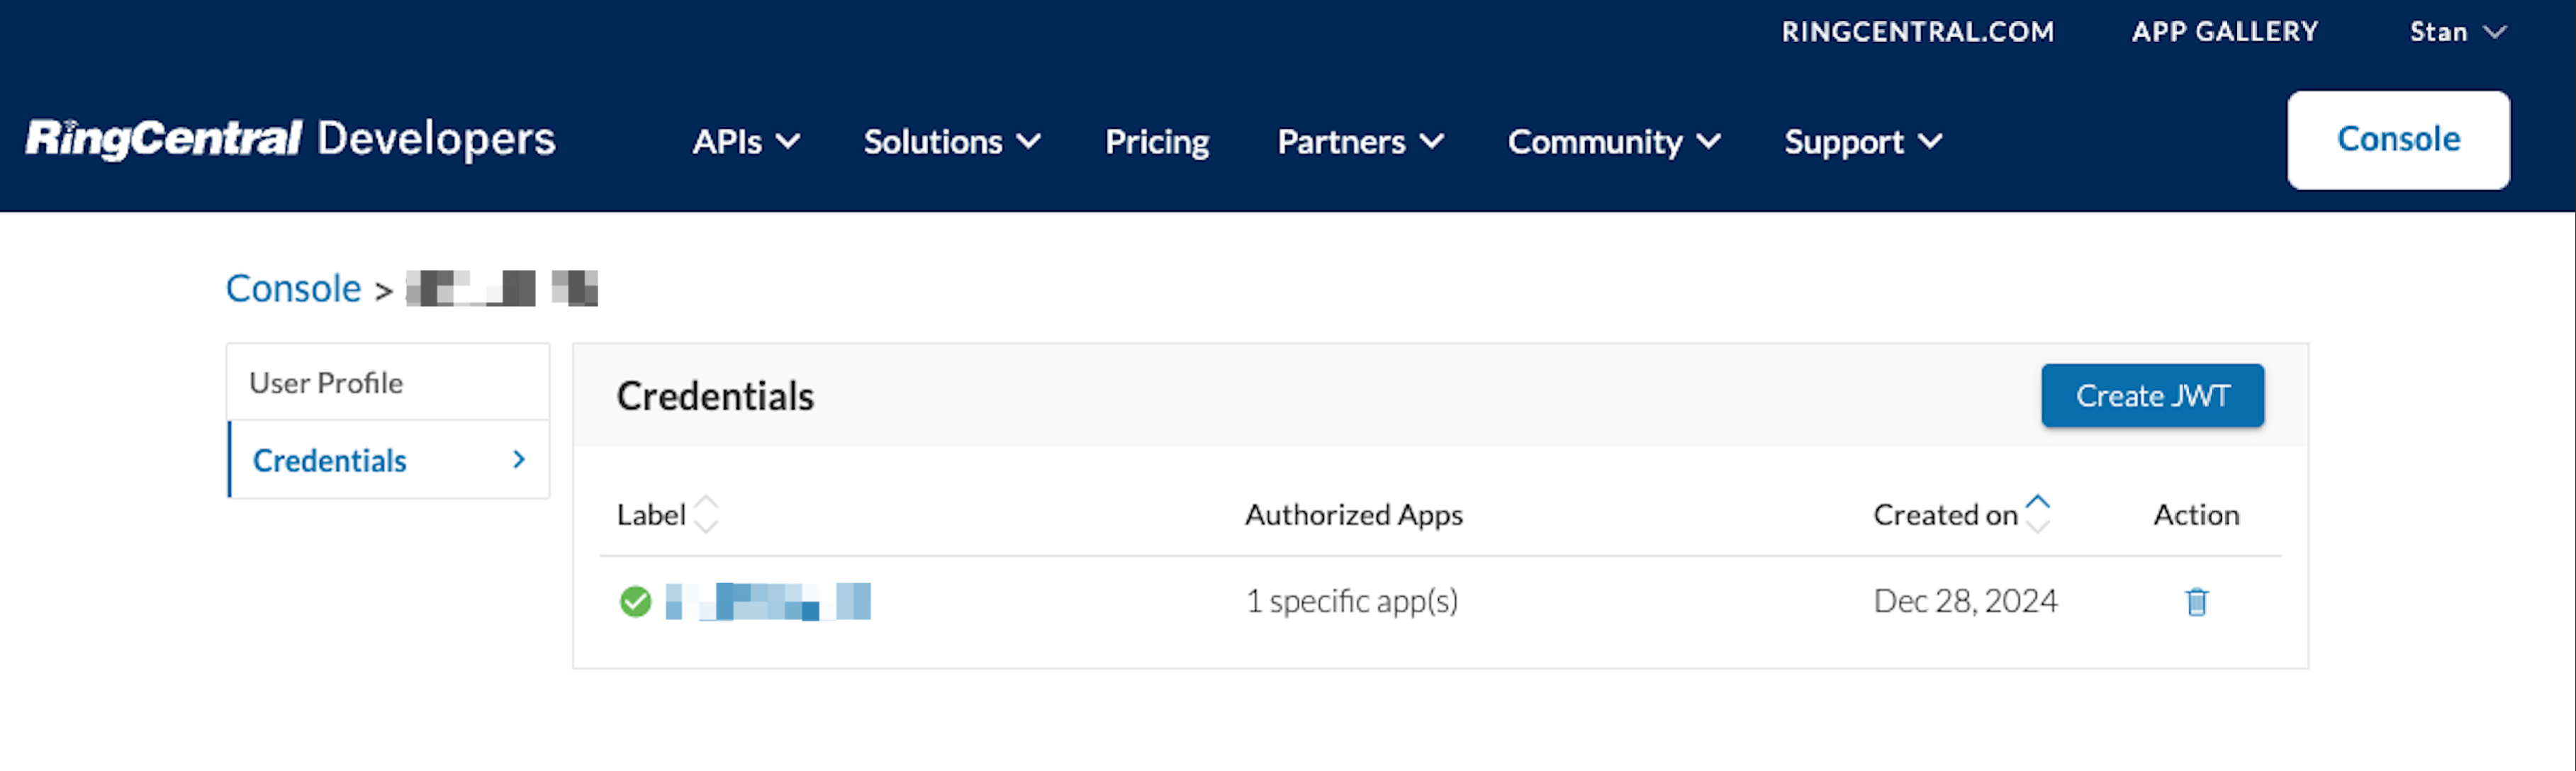
Task: Open the Stan account menu
Action: (x=2457, y=32)
